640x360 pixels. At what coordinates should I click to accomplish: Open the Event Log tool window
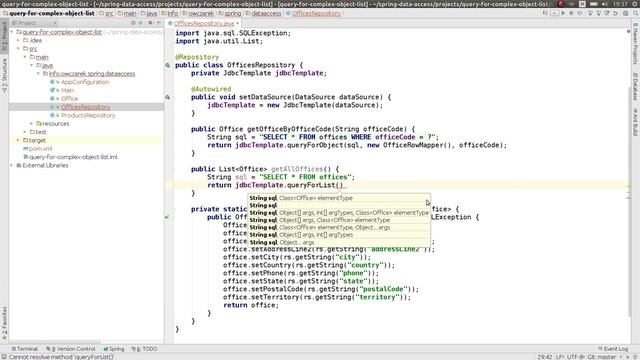pos(613,349)
